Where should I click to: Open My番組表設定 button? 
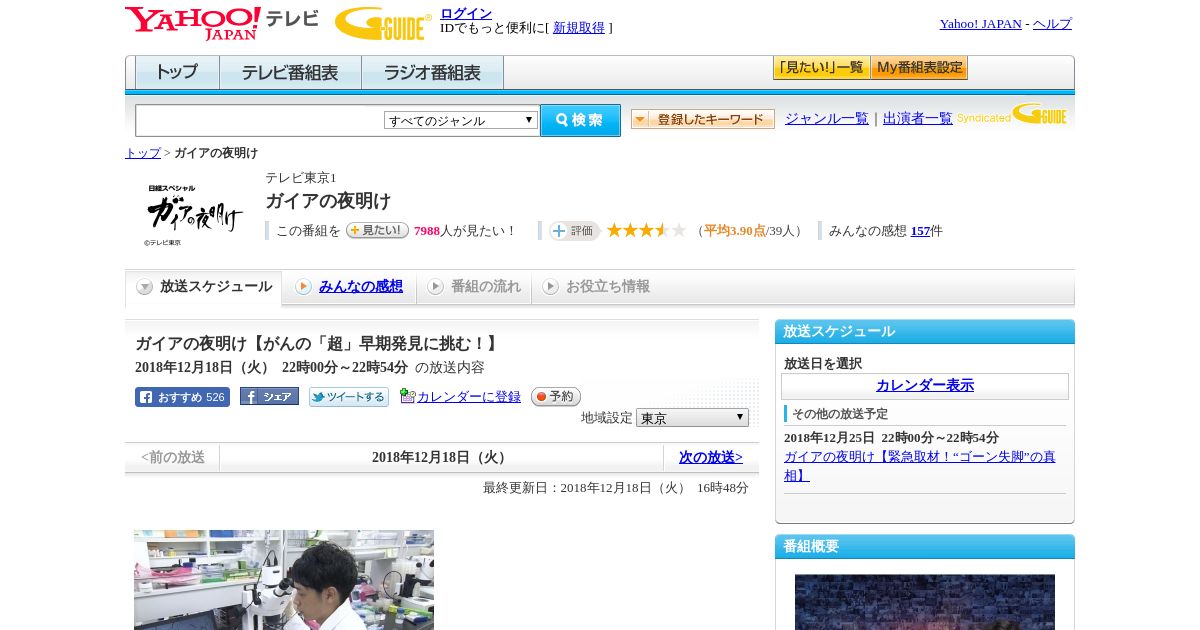pyautogui.click(x=919, y=68)
